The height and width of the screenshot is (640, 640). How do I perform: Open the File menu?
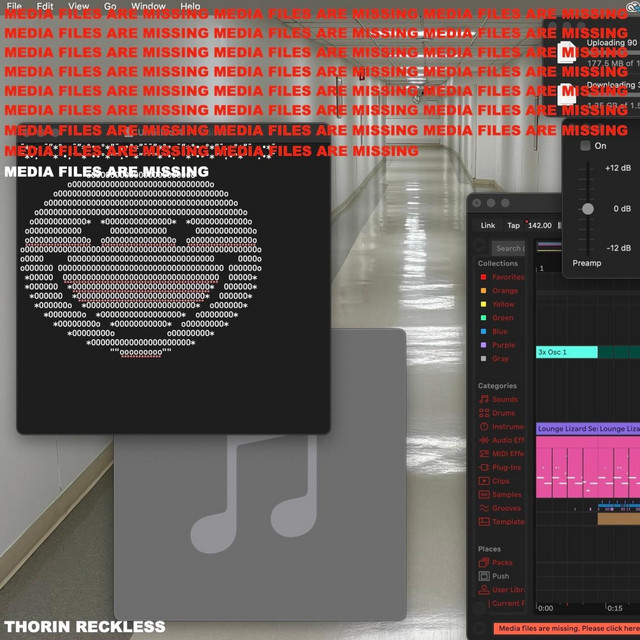14,6
